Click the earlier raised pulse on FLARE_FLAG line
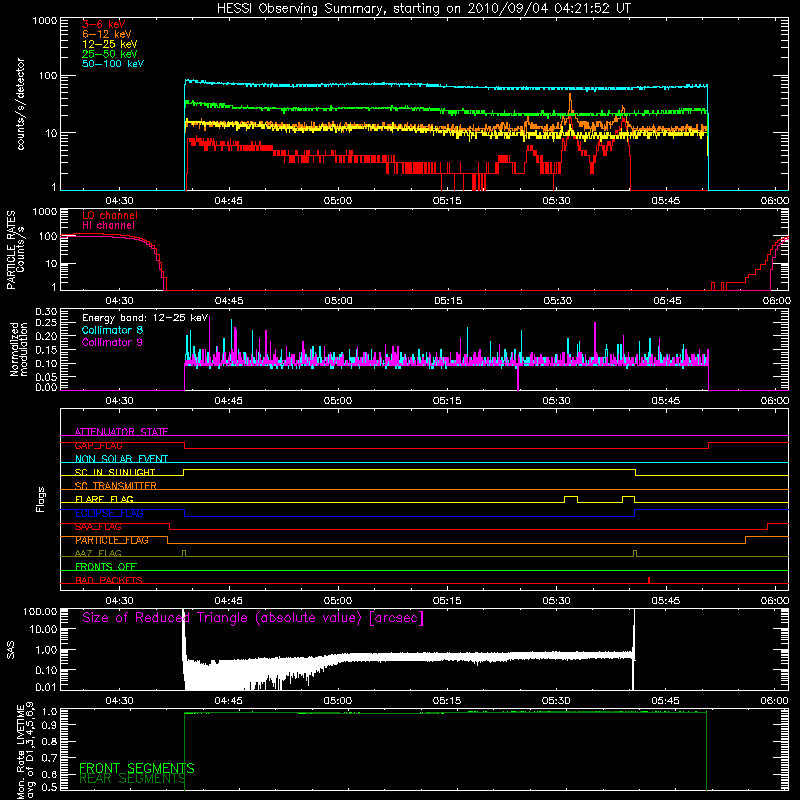This screenshot has height=800, width=800. tap(571, 499)
